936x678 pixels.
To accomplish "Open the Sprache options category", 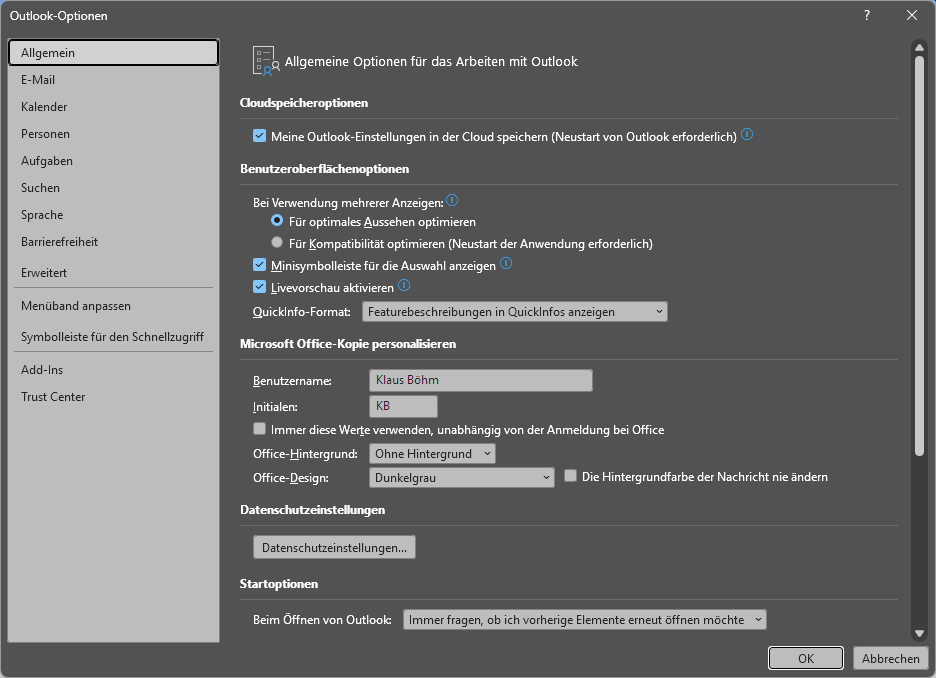I will pyautogui.click(x=113, y=215).
